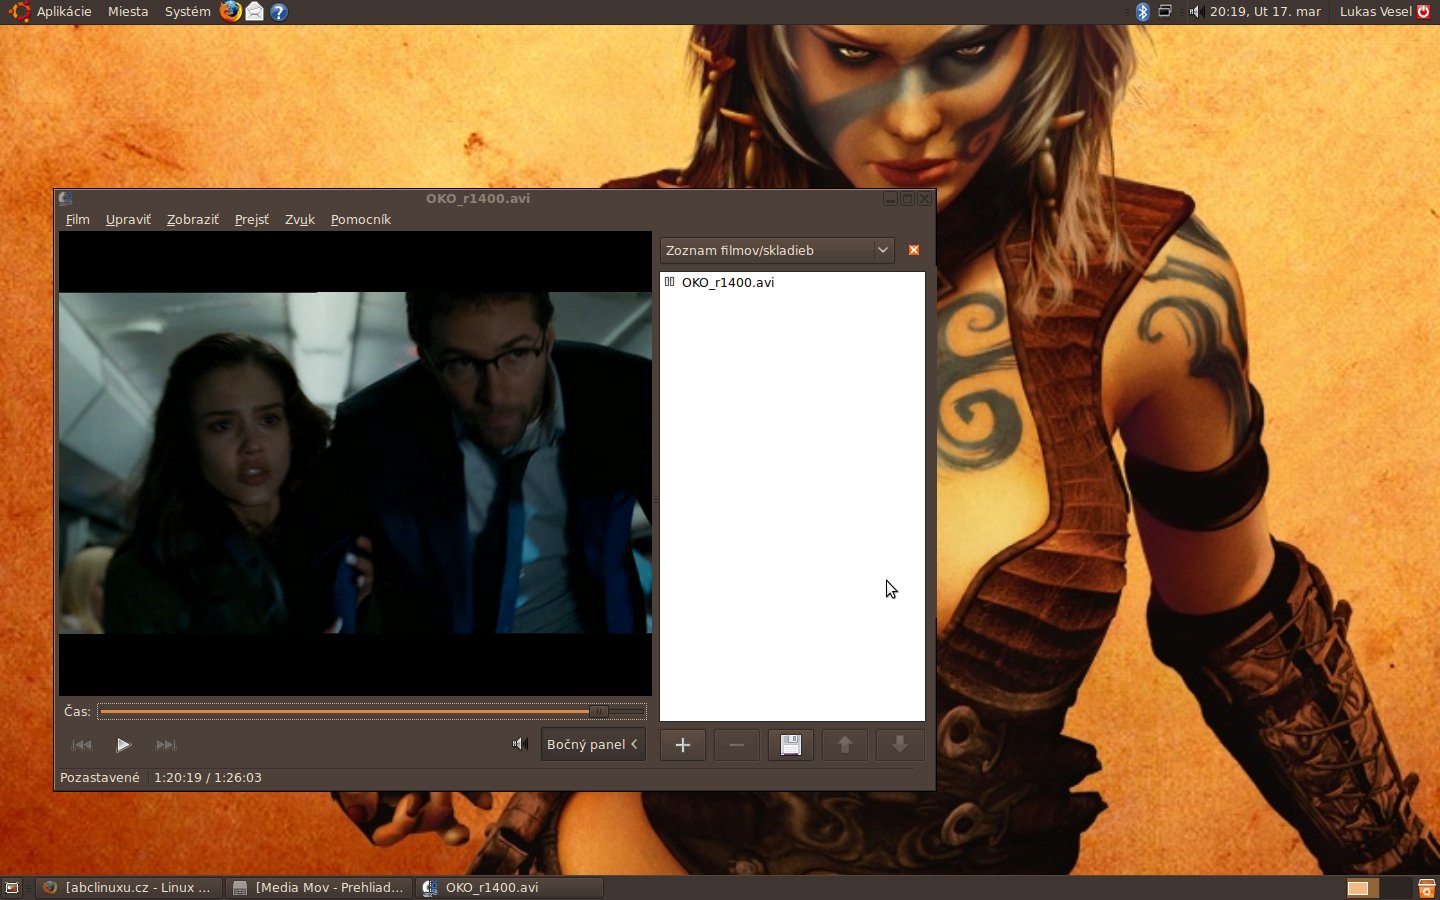
Task: Switch to OKO_r1400.avi taskbar entry
Action: click(x=509, y=887)
